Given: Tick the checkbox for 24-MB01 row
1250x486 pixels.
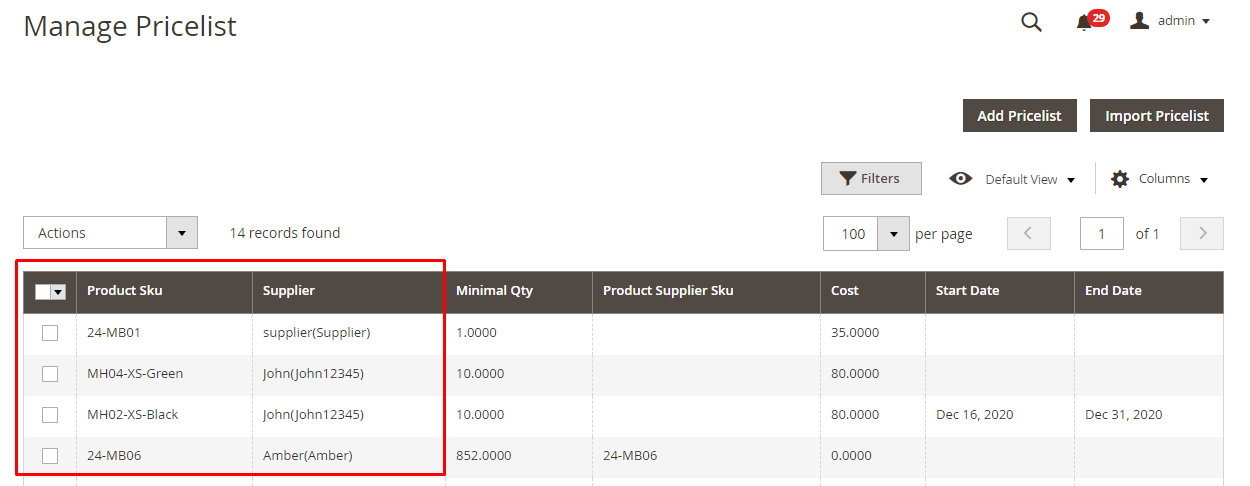Looking at the screenshot, I should (50, 333).
